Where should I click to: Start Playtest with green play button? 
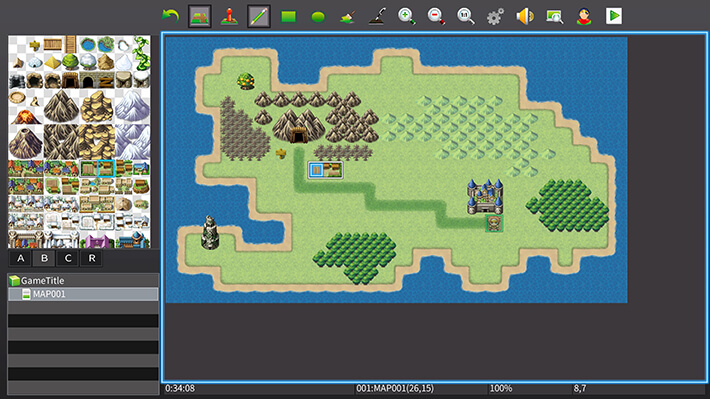[x=614, y=16]
